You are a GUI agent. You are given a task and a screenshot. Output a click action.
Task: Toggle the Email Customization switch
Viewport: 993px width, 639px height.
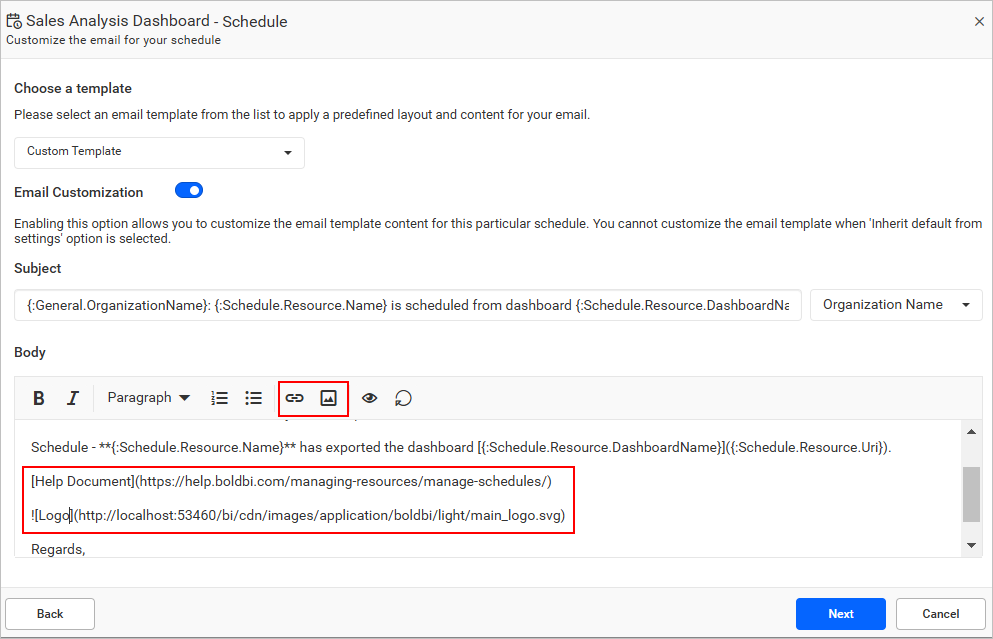189,190
